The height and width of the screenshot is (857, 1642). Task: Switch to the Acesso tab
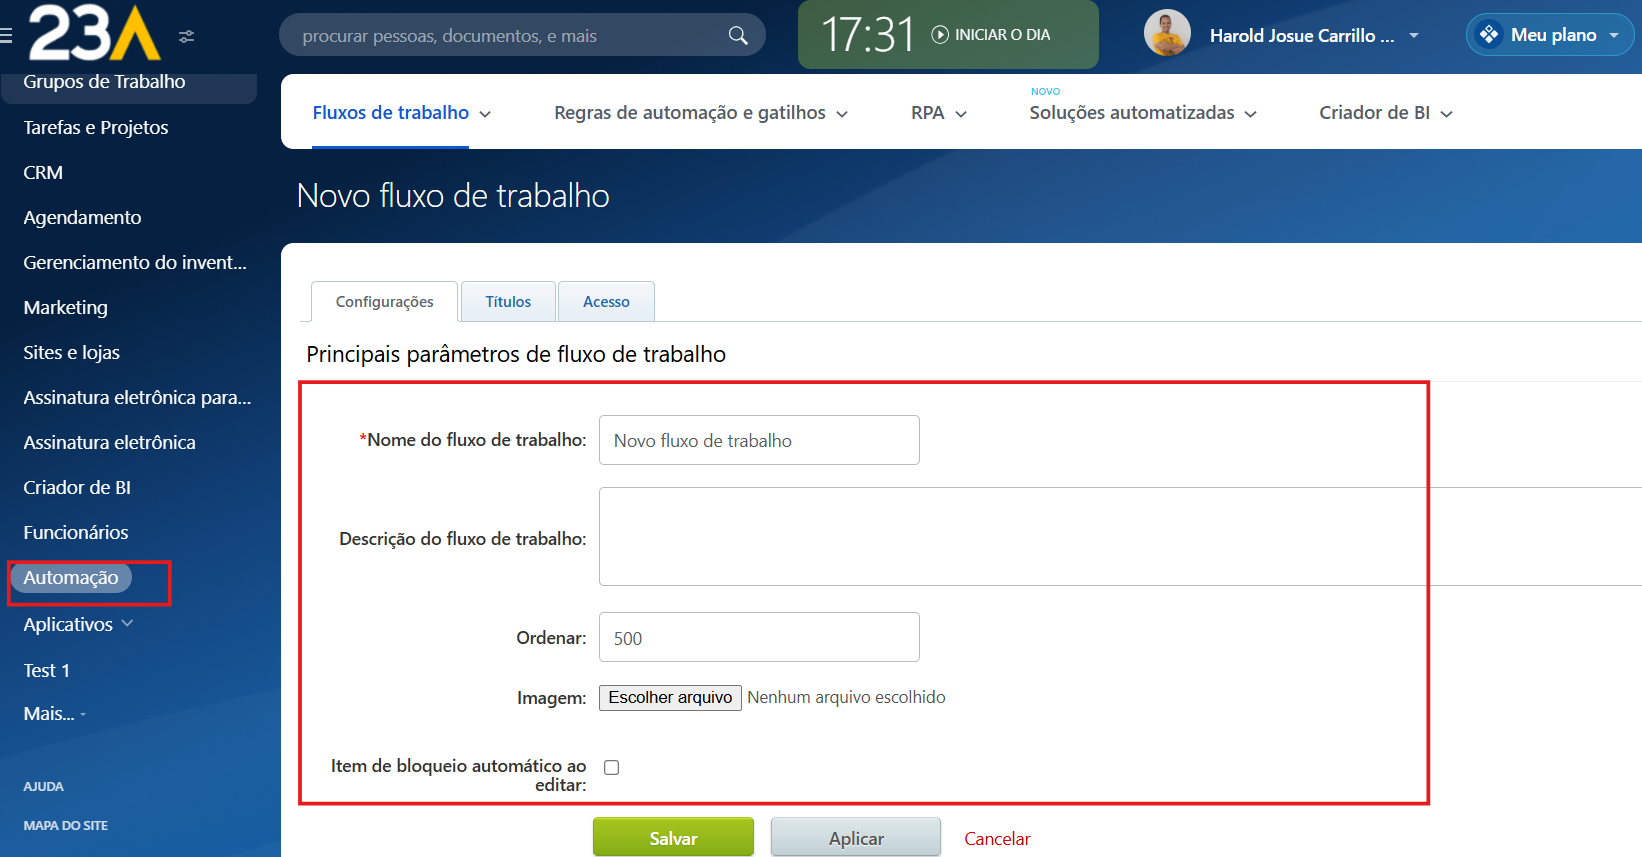pyautogui.click(x=606, y=302)
